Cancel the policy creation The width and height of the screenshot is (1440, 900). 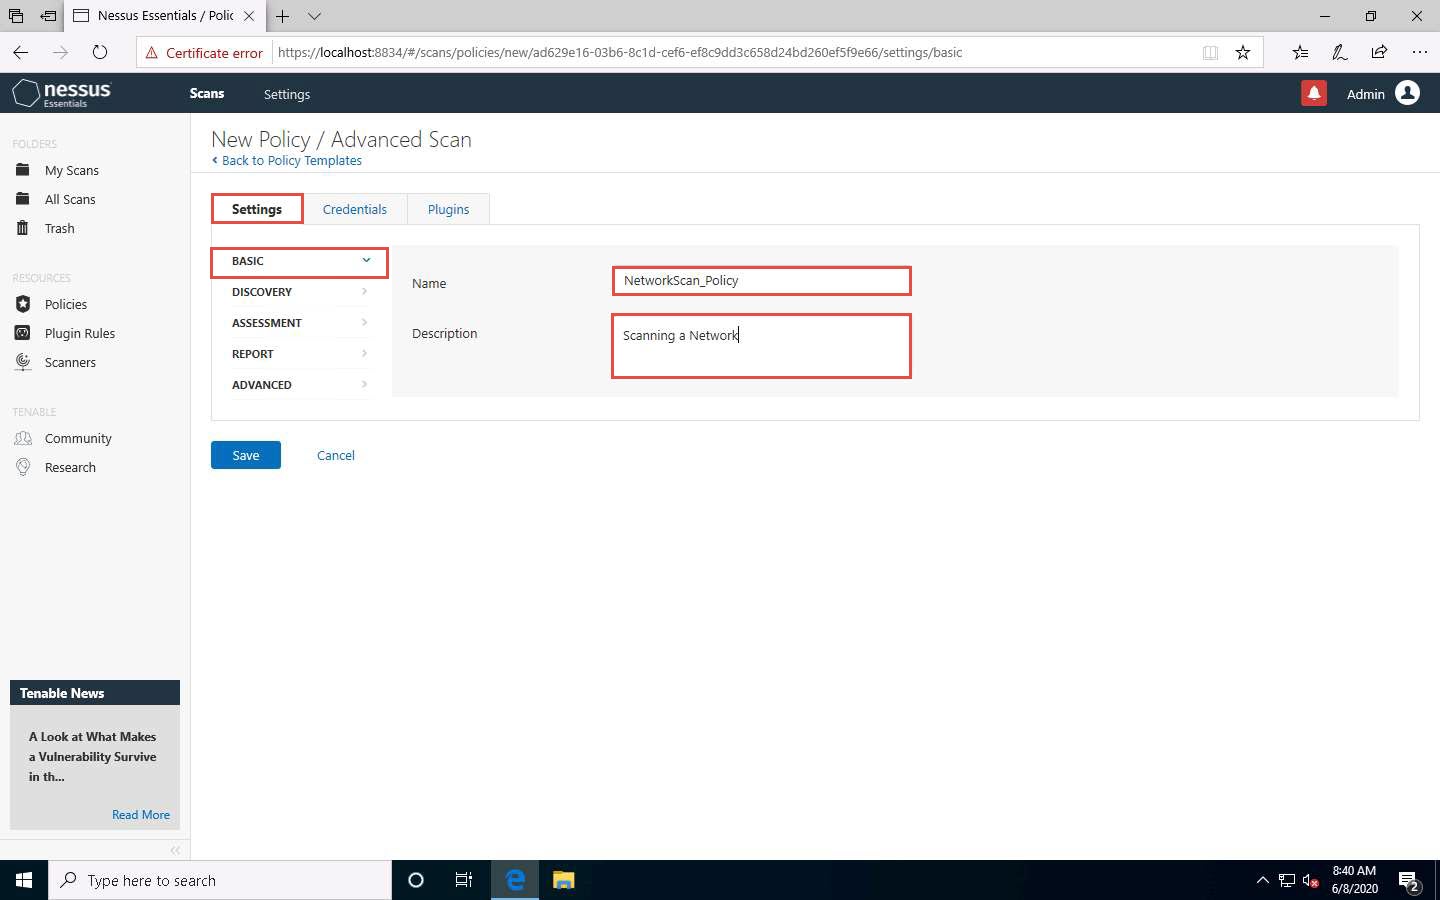[x=336, y=455]
